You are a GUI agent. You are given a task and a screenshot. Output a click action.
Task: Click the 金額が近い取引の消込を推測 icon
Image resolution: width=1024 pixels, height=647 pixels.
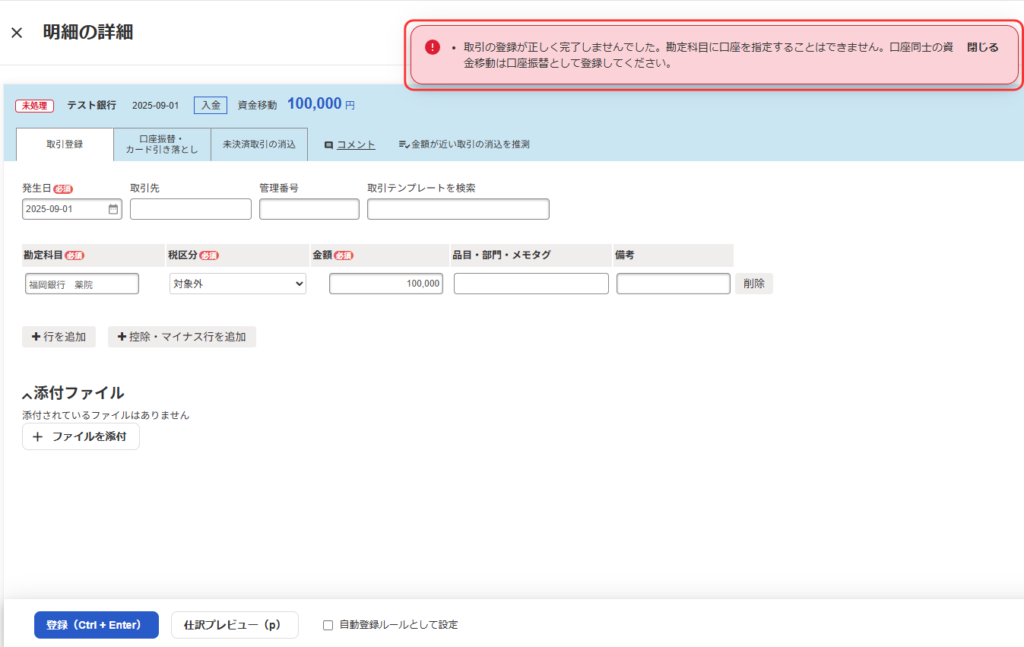tap(404, 145)
